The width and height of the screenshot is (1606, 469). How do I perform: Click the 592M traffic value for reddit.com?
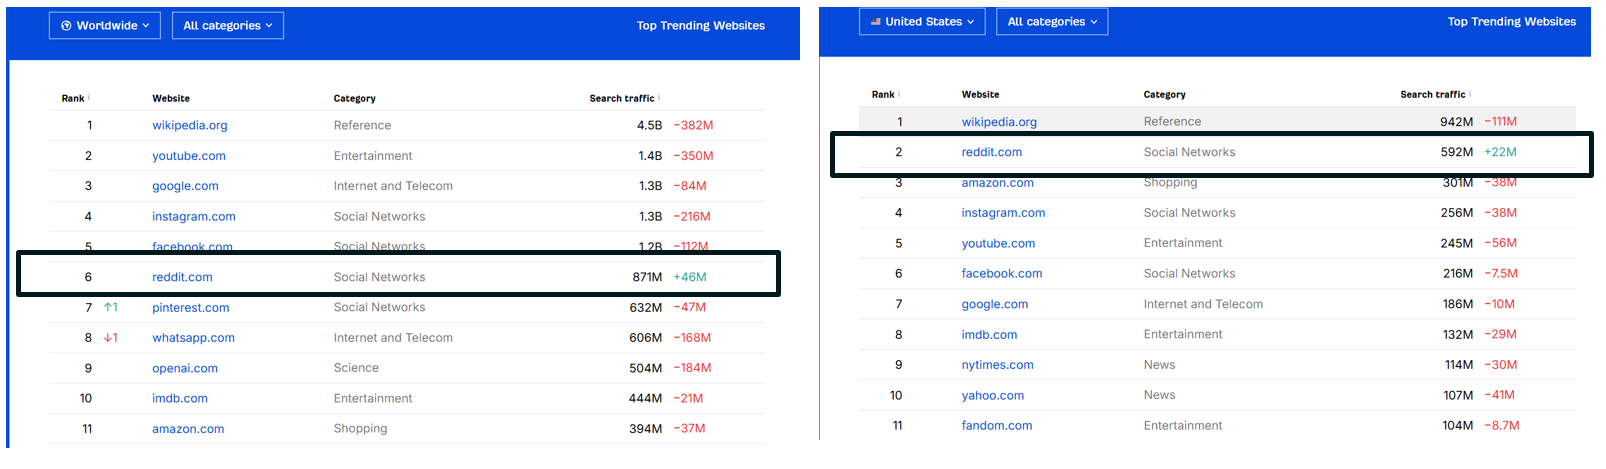[1457, 152]
